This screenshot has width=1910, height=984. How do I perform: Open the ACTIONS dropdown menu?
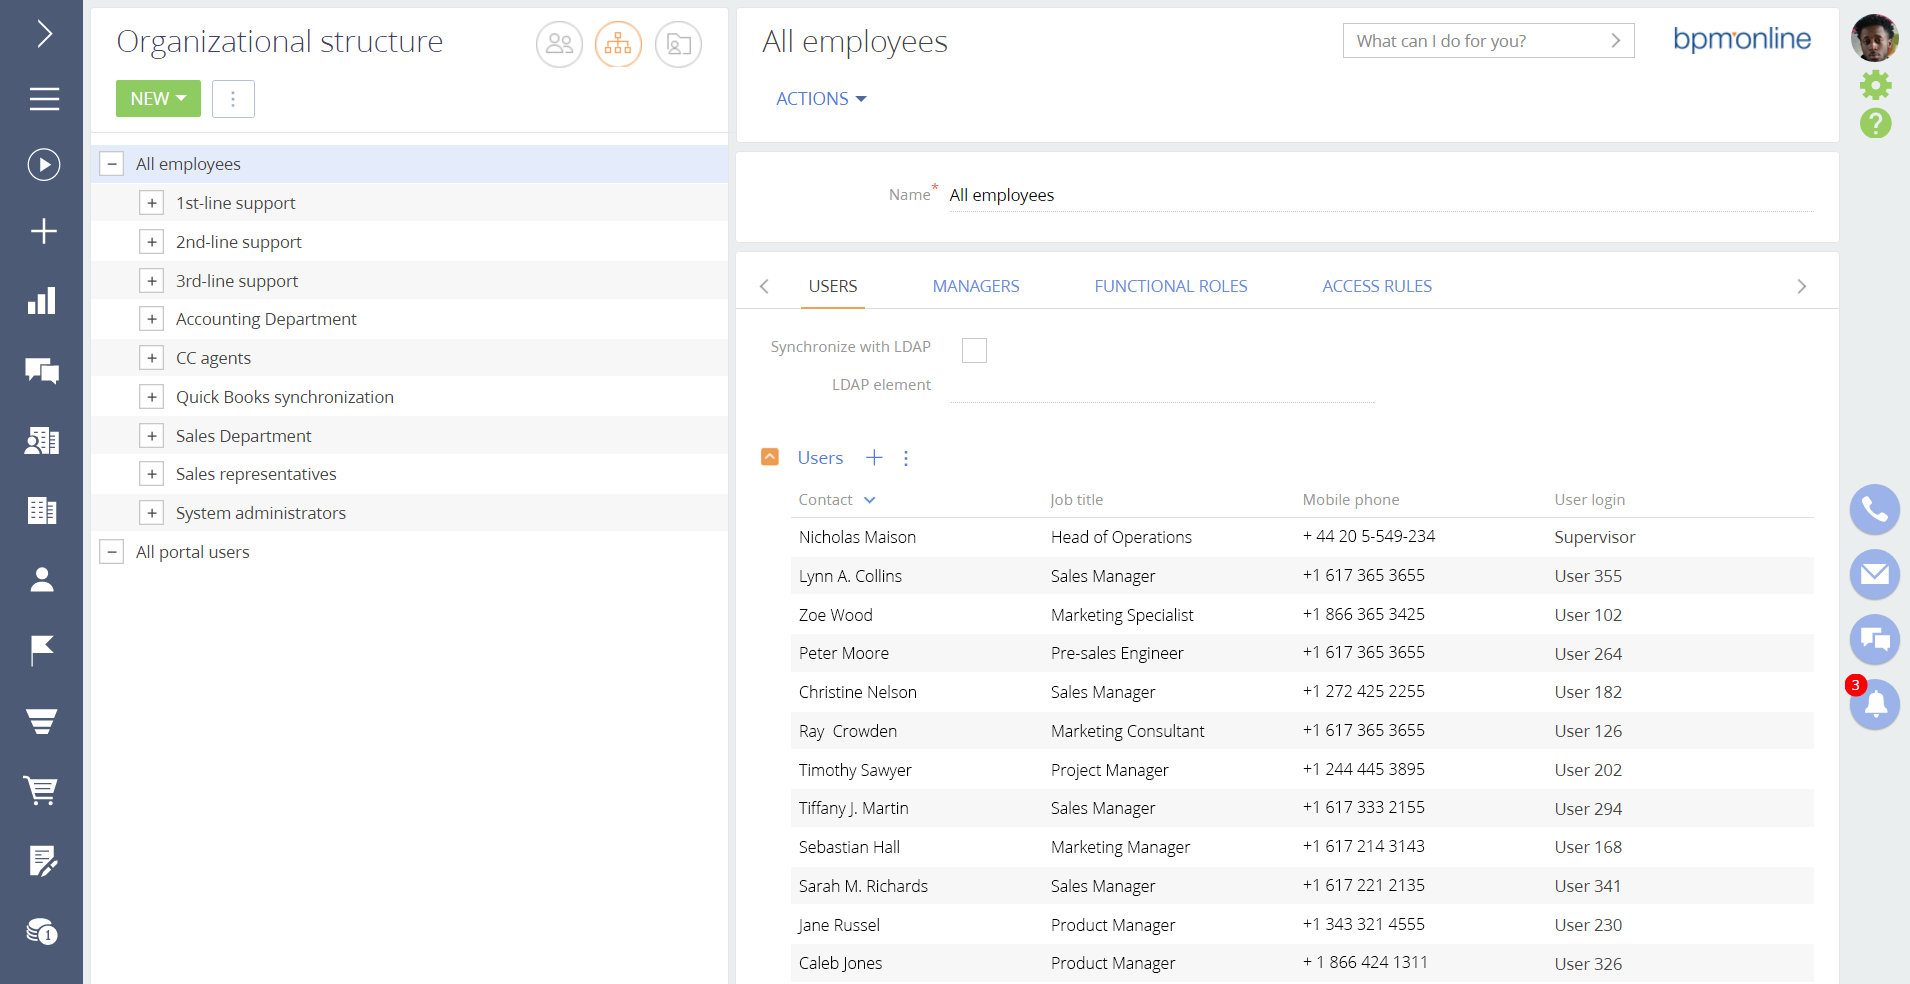point(821,99)
